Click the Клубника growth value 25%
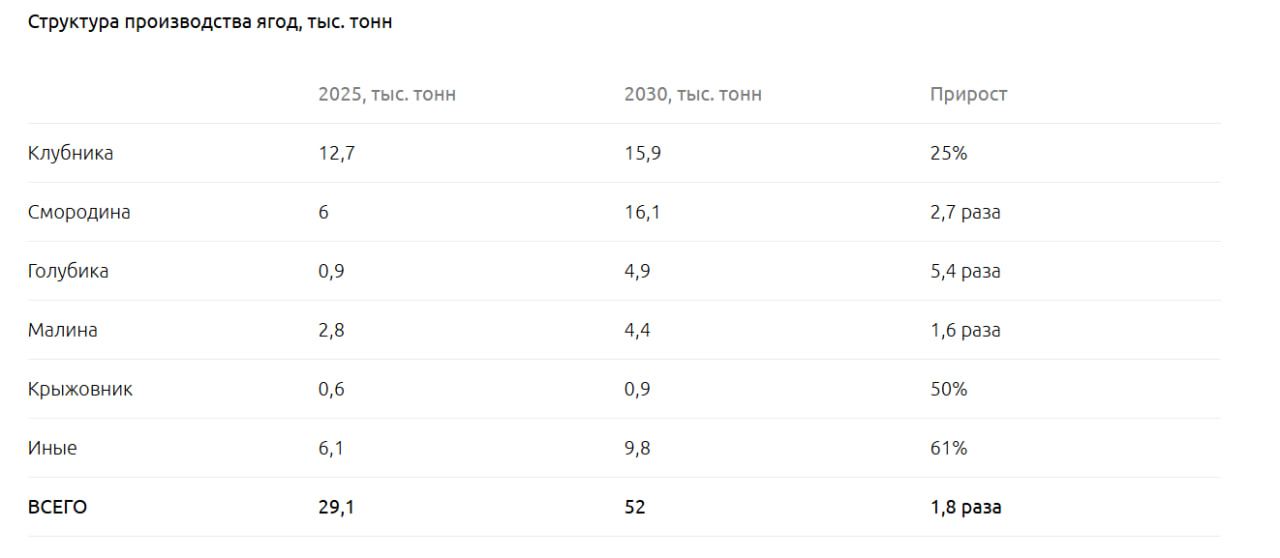Image resolution: width=1280 pixels, height=558 pixels. click(x=948, y=154)
